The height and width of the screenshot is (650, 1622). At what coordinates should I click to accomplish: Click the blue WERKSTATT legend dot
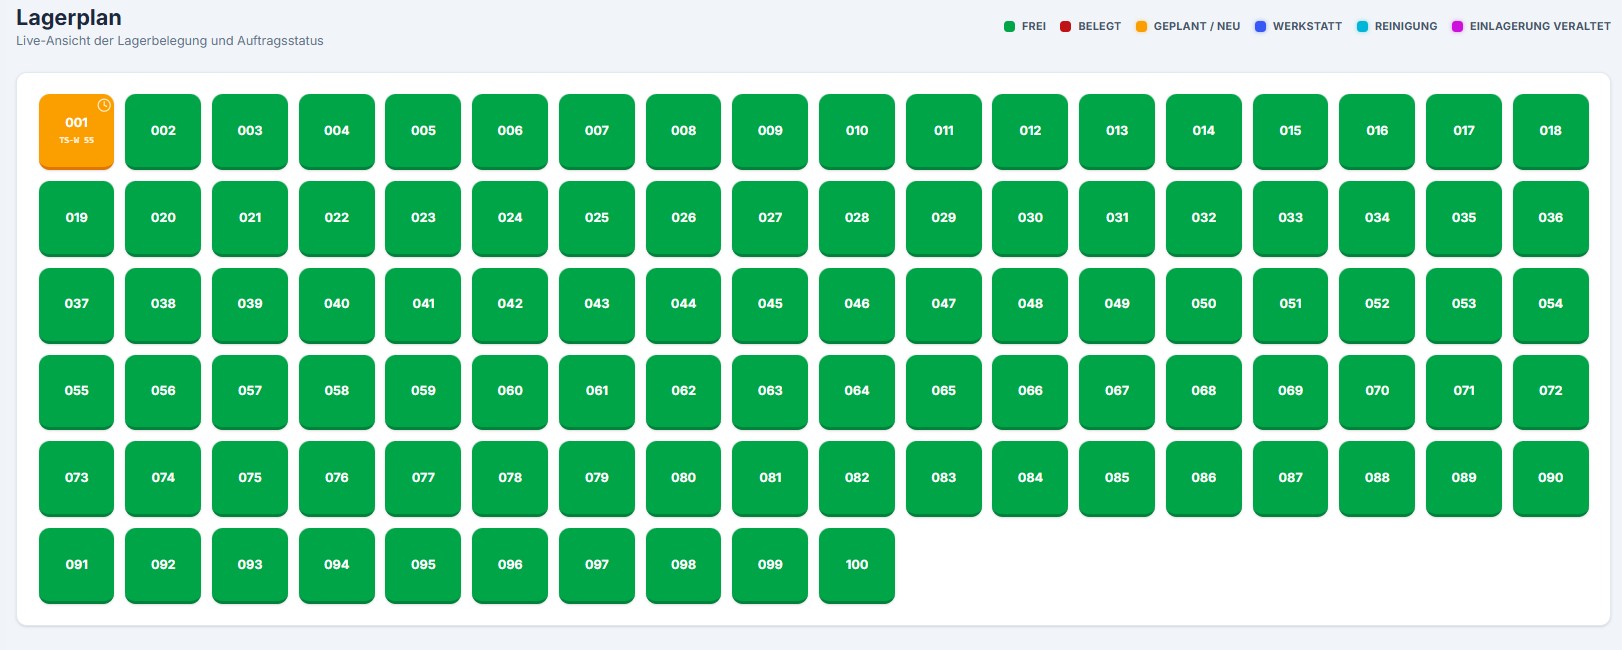pyautogui.click(x=1260, y=26)
